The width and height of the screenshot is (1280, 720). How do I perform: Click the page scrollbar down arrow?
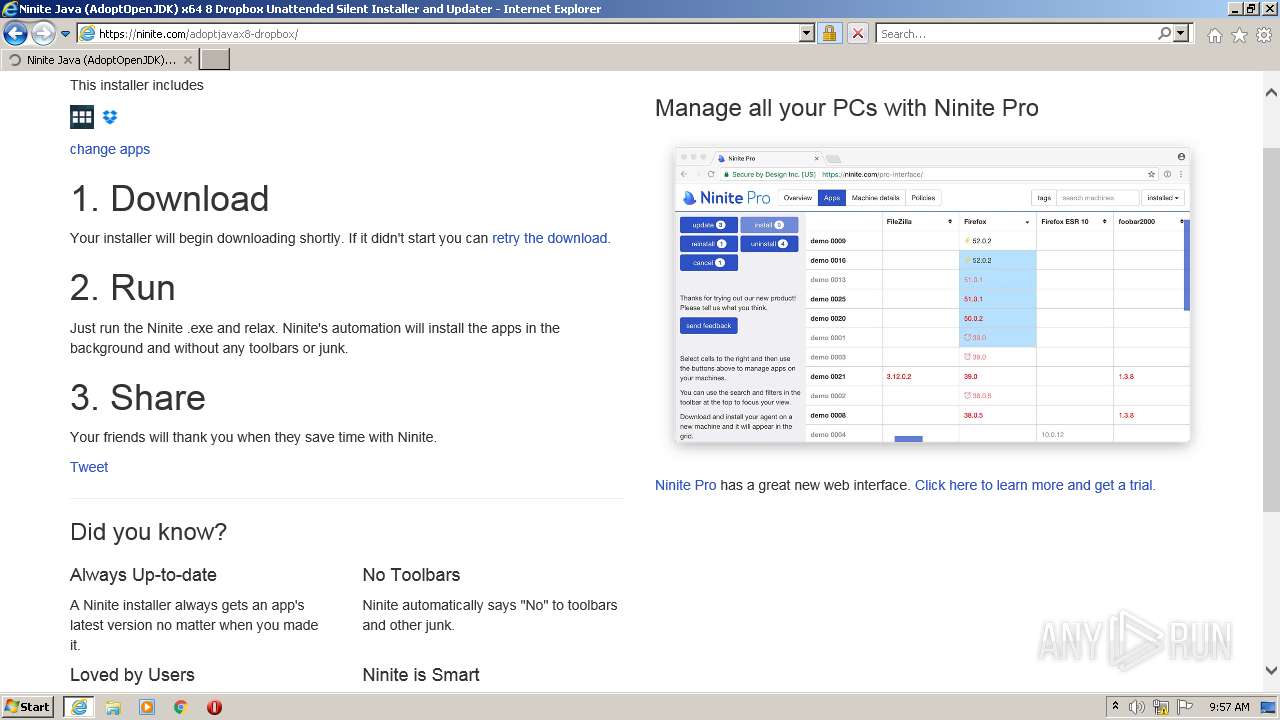[x=1271, y=671]
